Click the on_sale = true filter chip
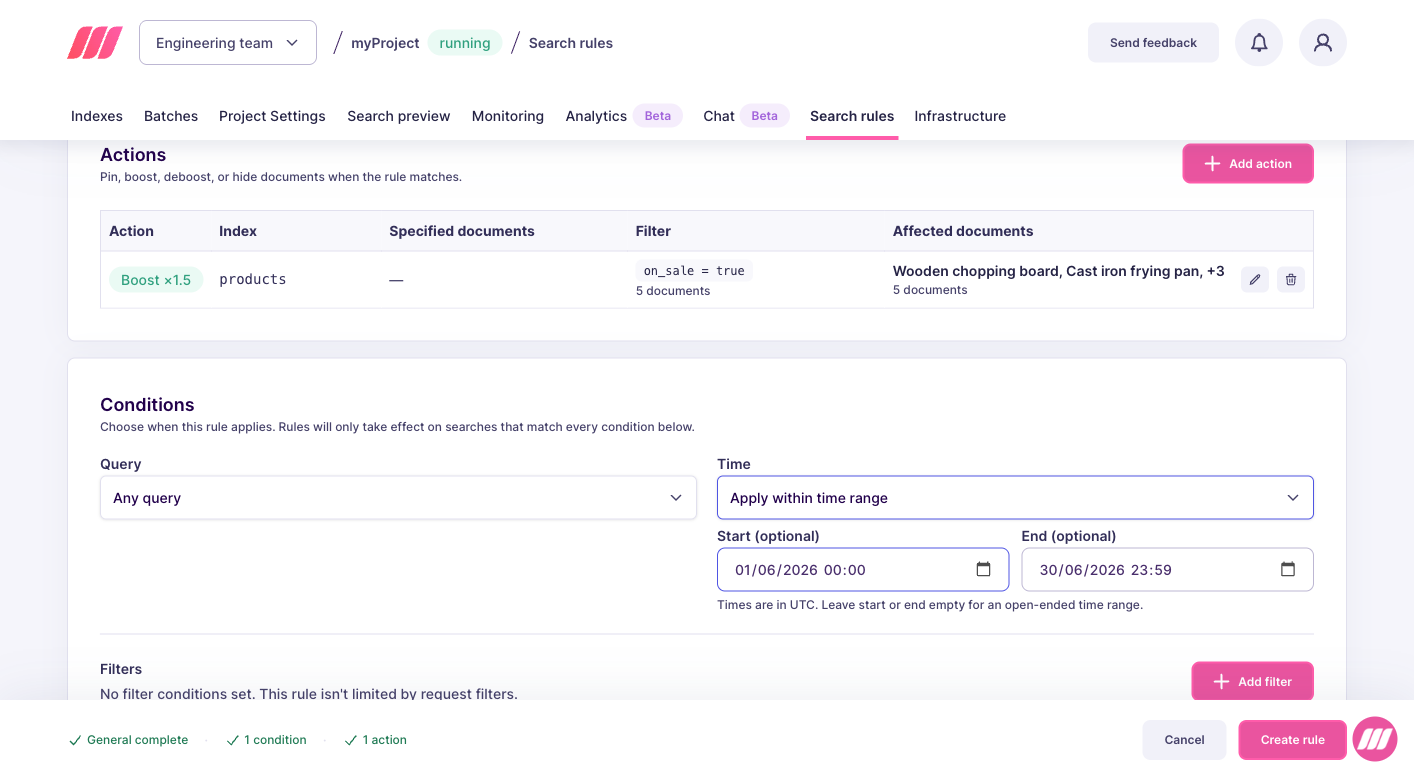 point(694,271)
